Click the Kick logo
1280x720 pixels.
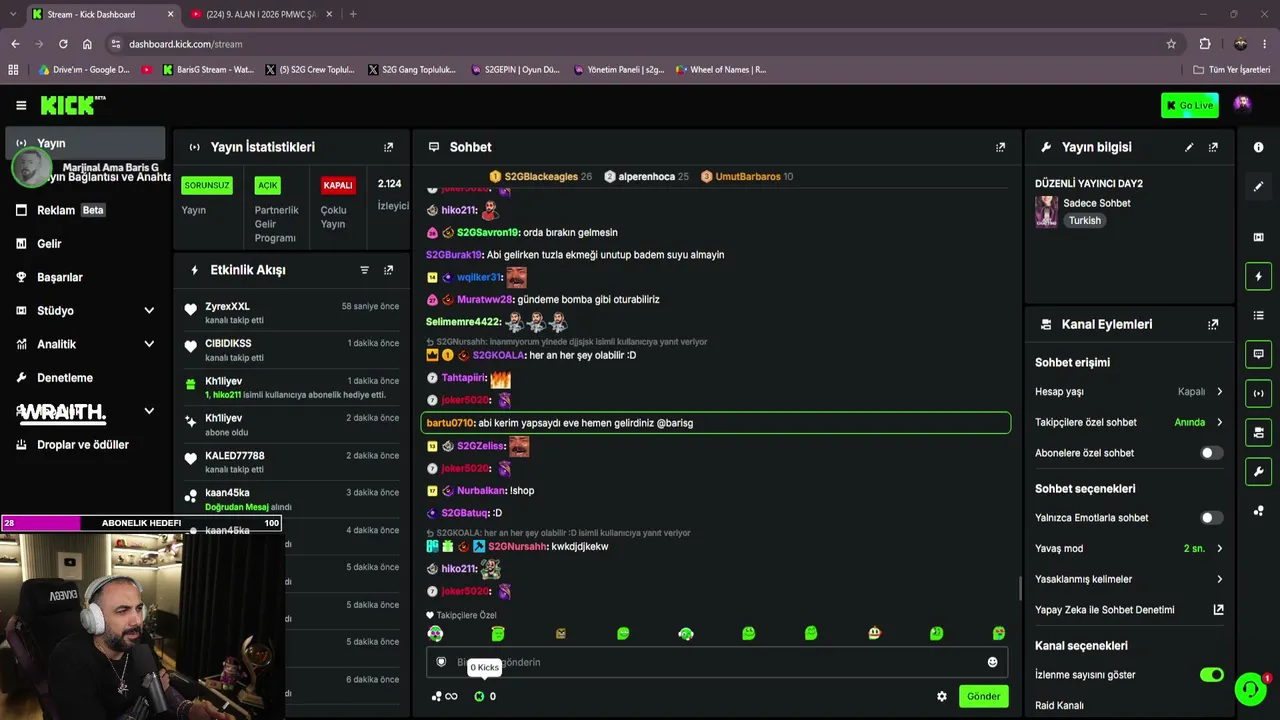[72, 105]
